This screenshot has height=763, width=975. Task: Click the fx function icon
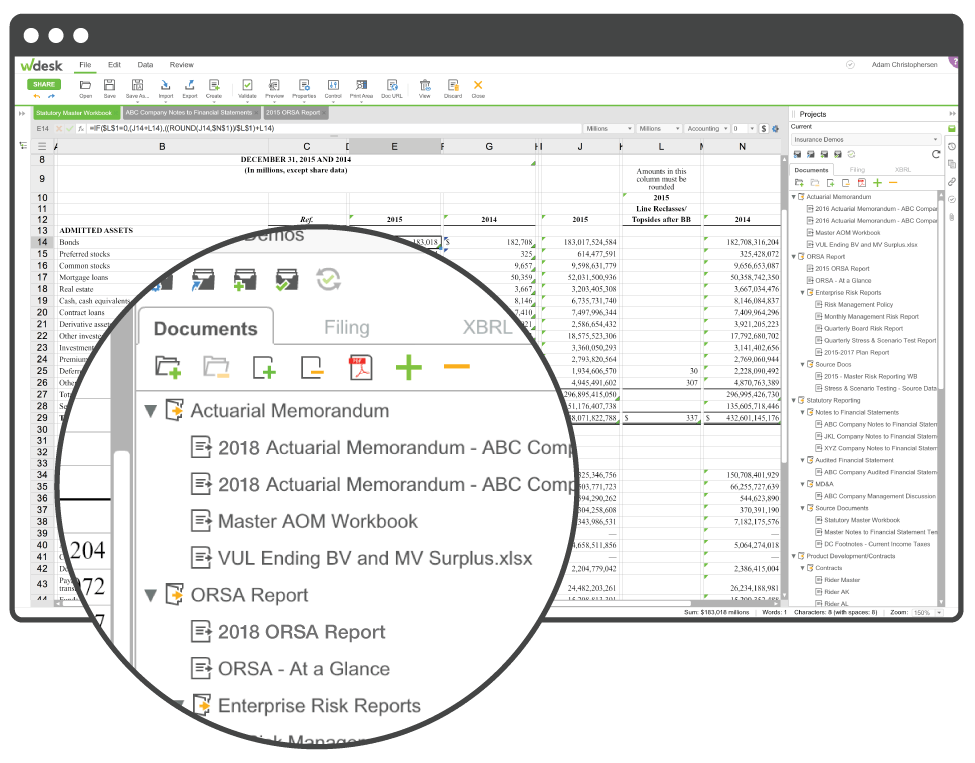pyautogui.click(x=81, y=129)
